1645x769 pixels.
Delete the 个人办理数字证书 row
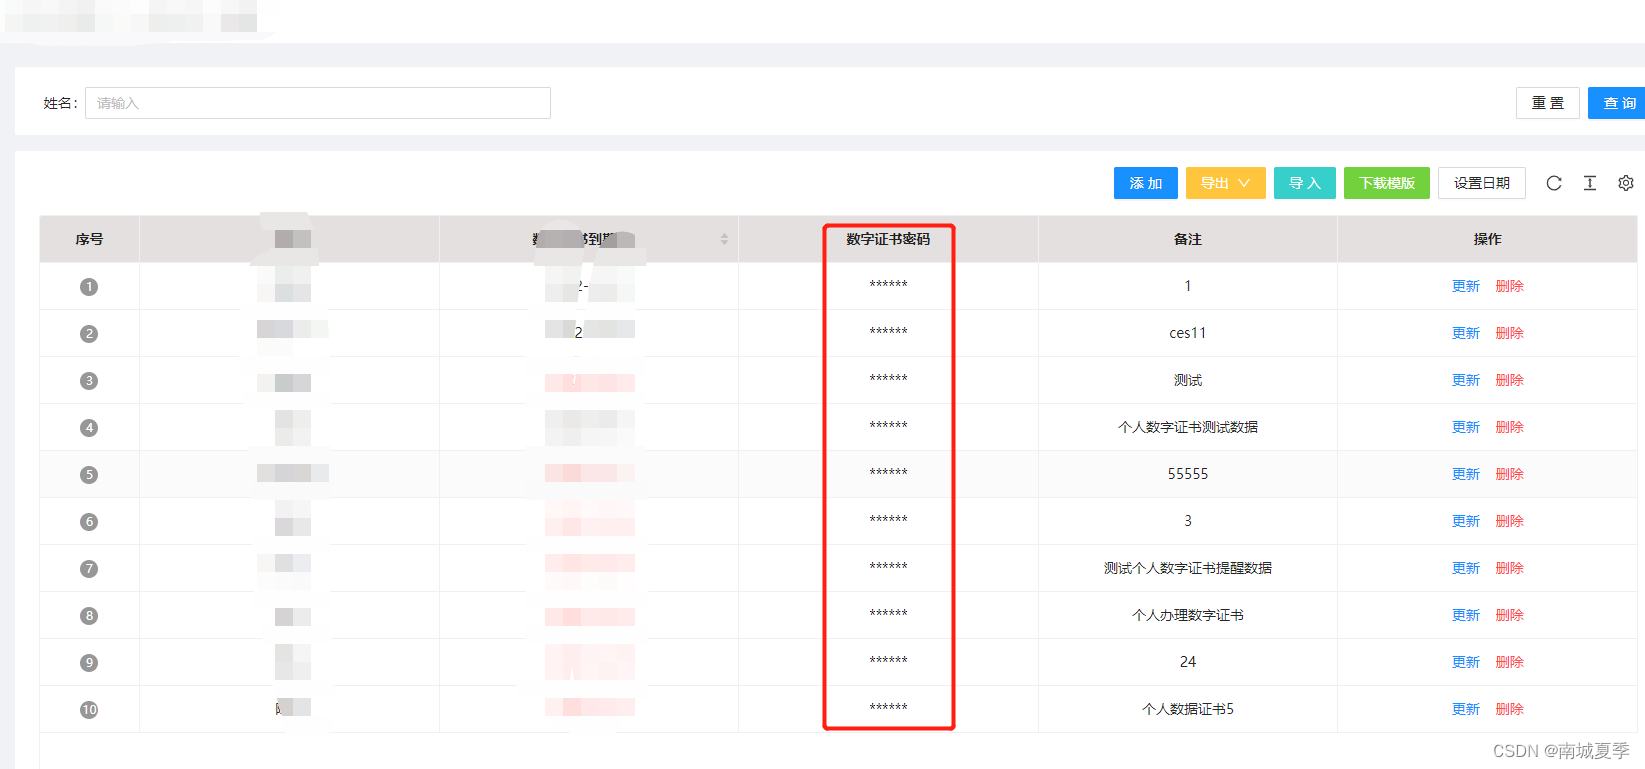coord(1510,615)
